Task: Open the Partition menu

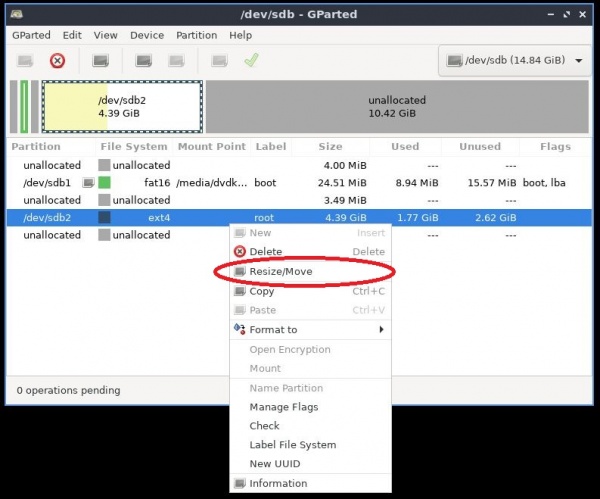Action: click(196, 35)
